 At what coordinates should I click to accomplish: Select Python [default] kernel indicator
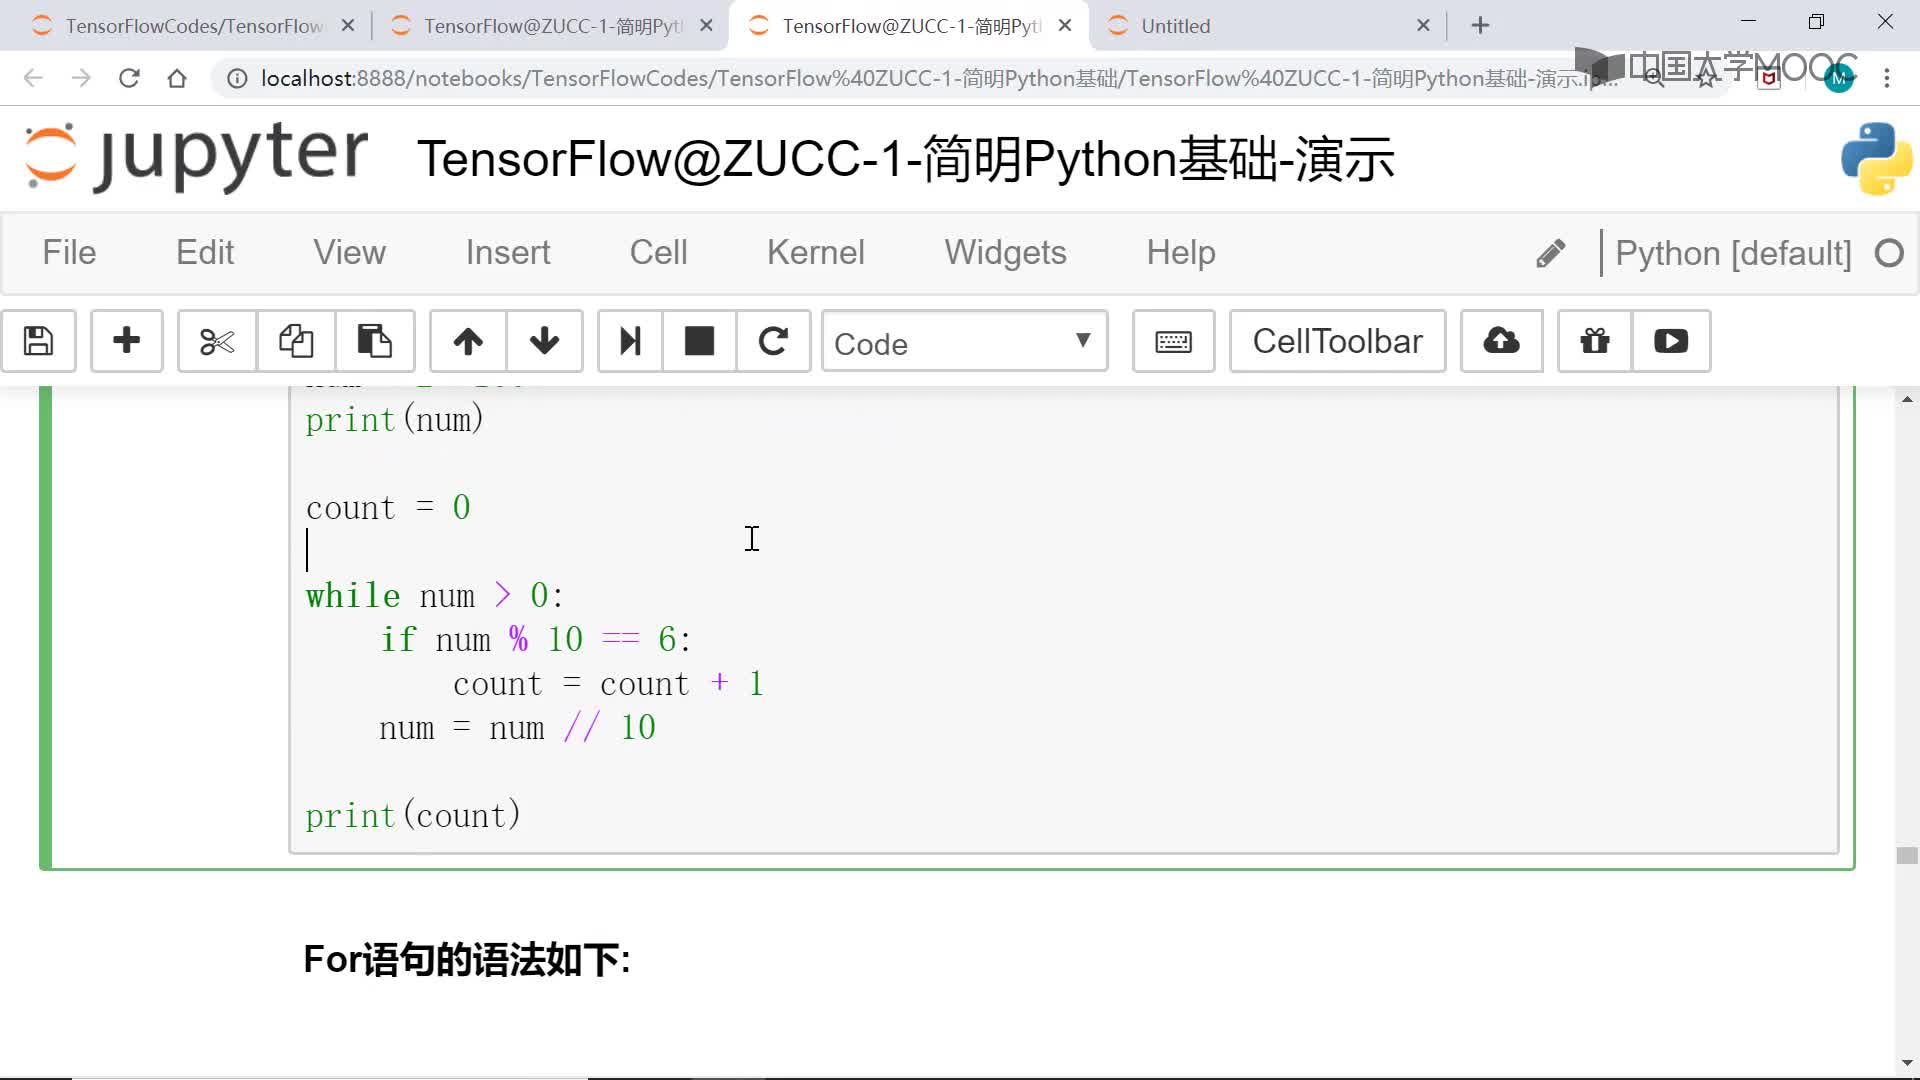pyautogui.click(x=1731, y=253)
